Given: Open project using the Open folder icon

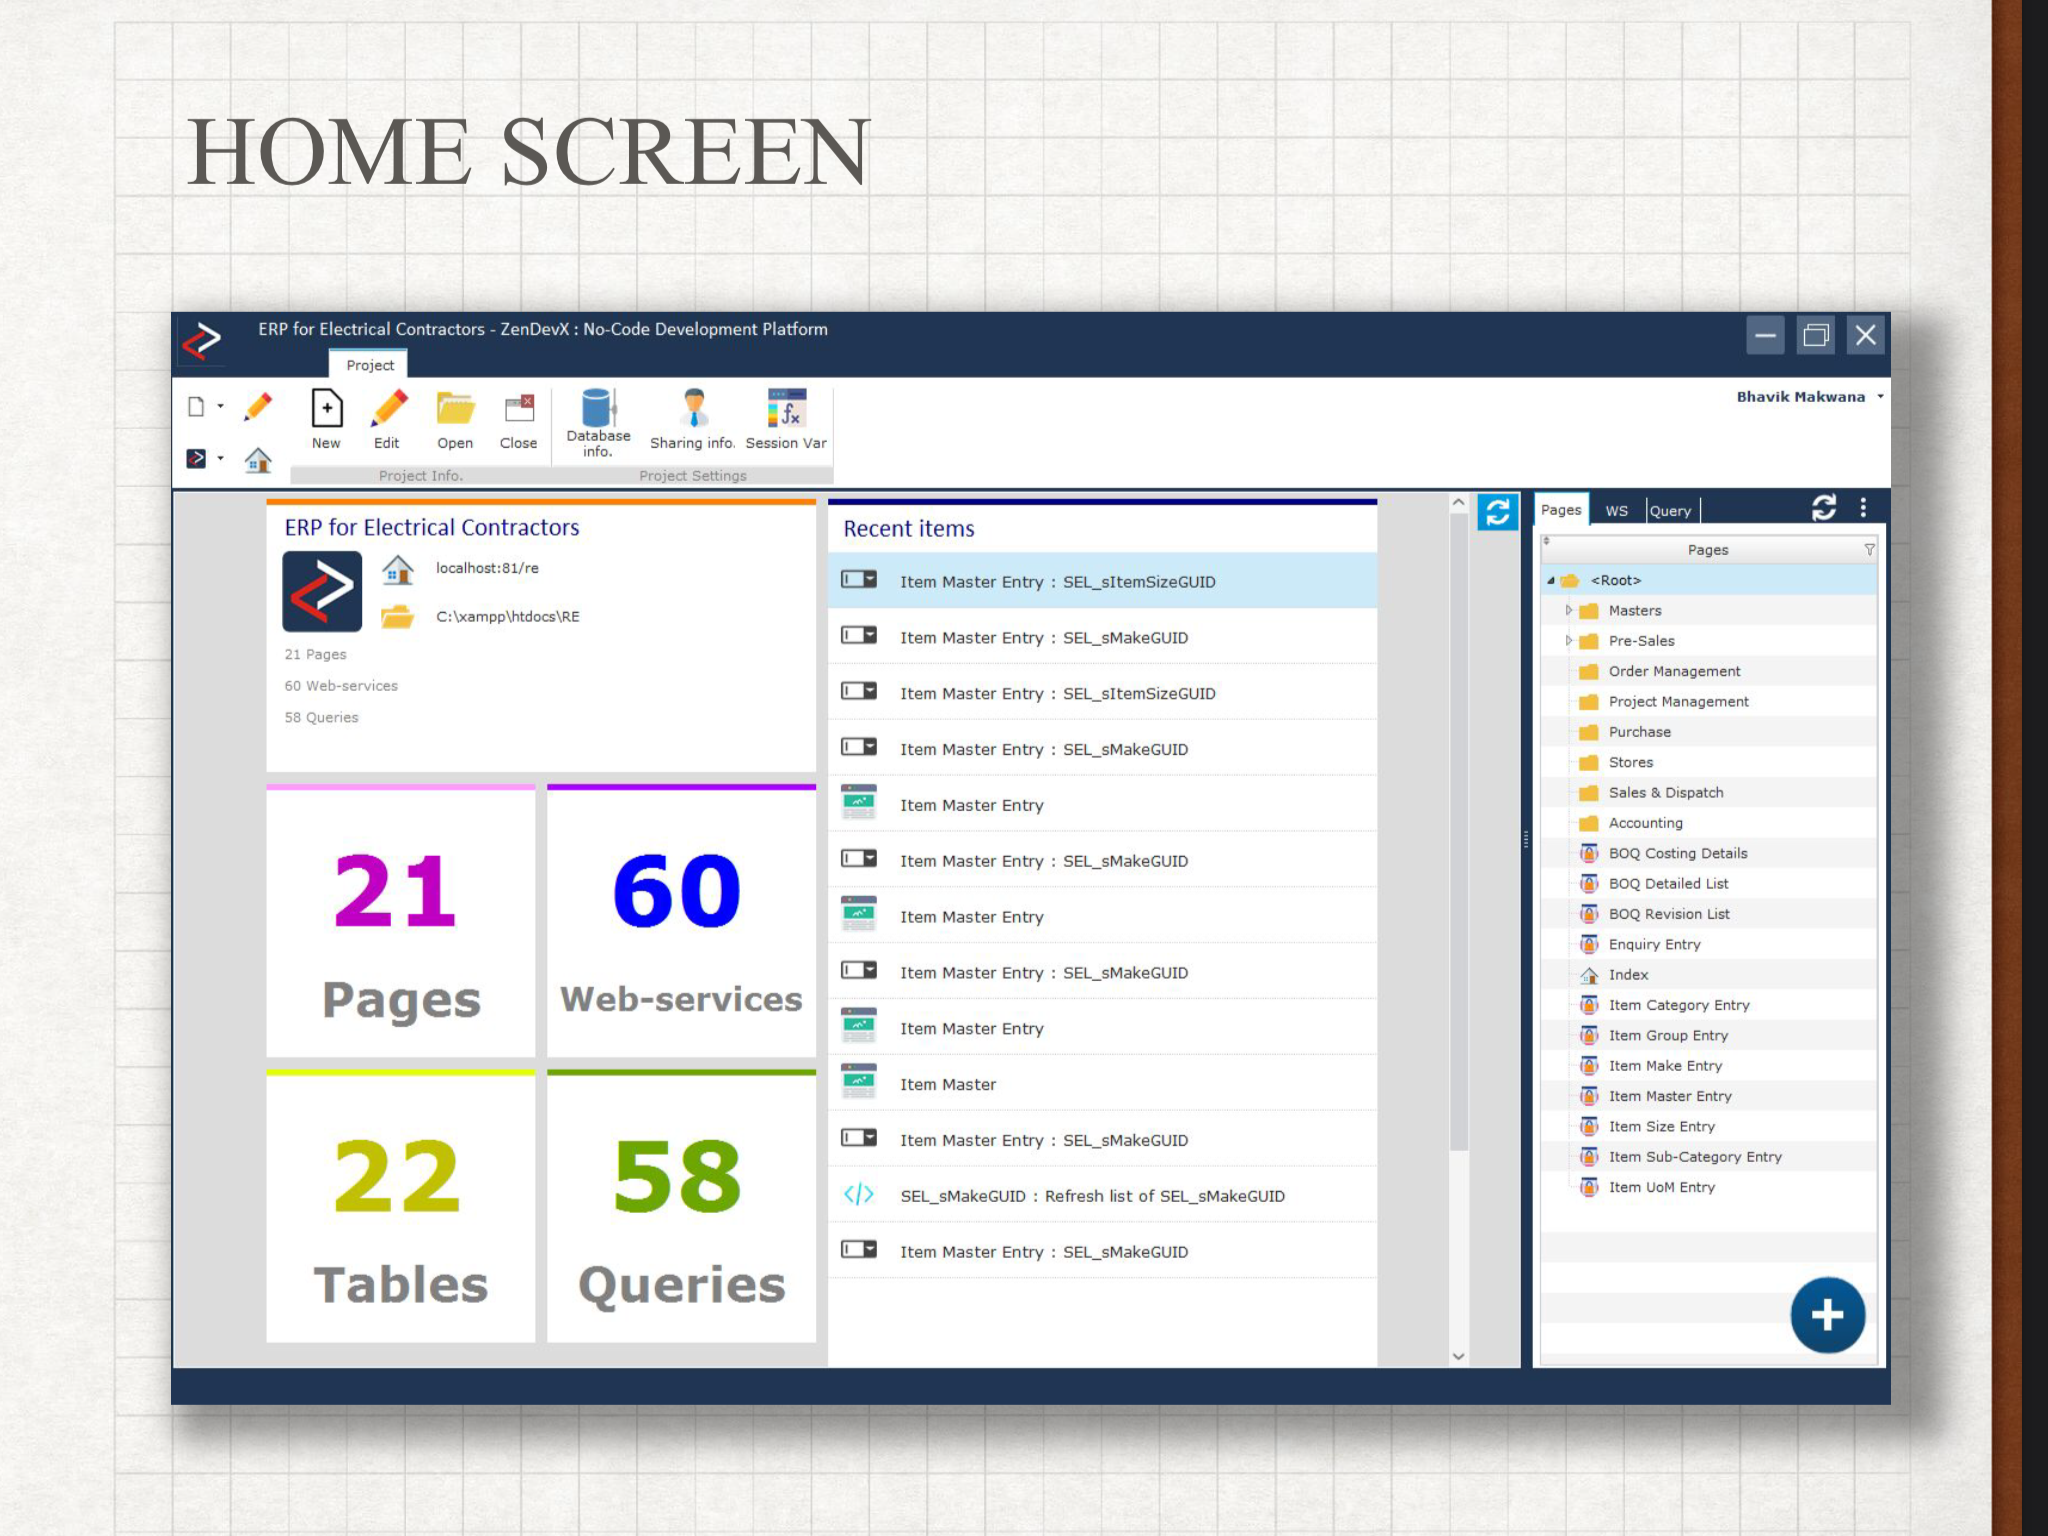Looking at the screenshot, I should tap(455, 410).
